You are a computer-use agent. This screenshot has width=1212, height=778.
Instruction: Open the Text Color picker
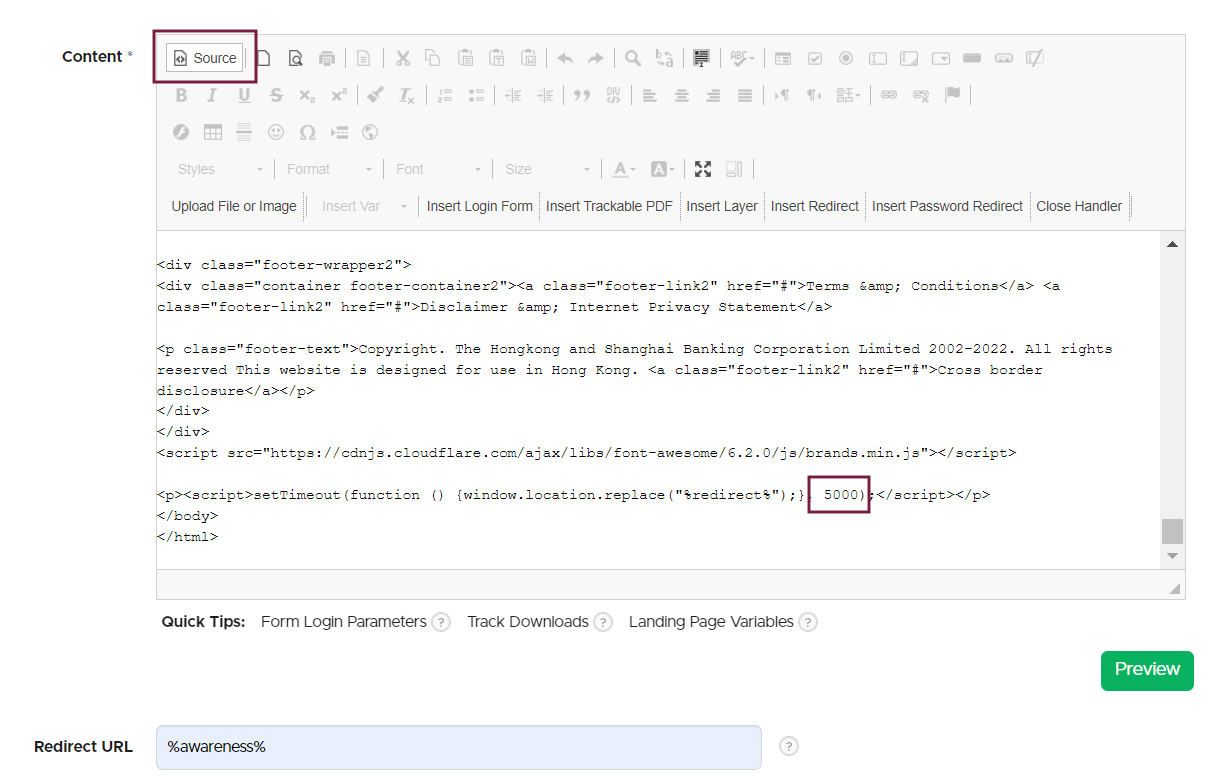tap(624, 169)
